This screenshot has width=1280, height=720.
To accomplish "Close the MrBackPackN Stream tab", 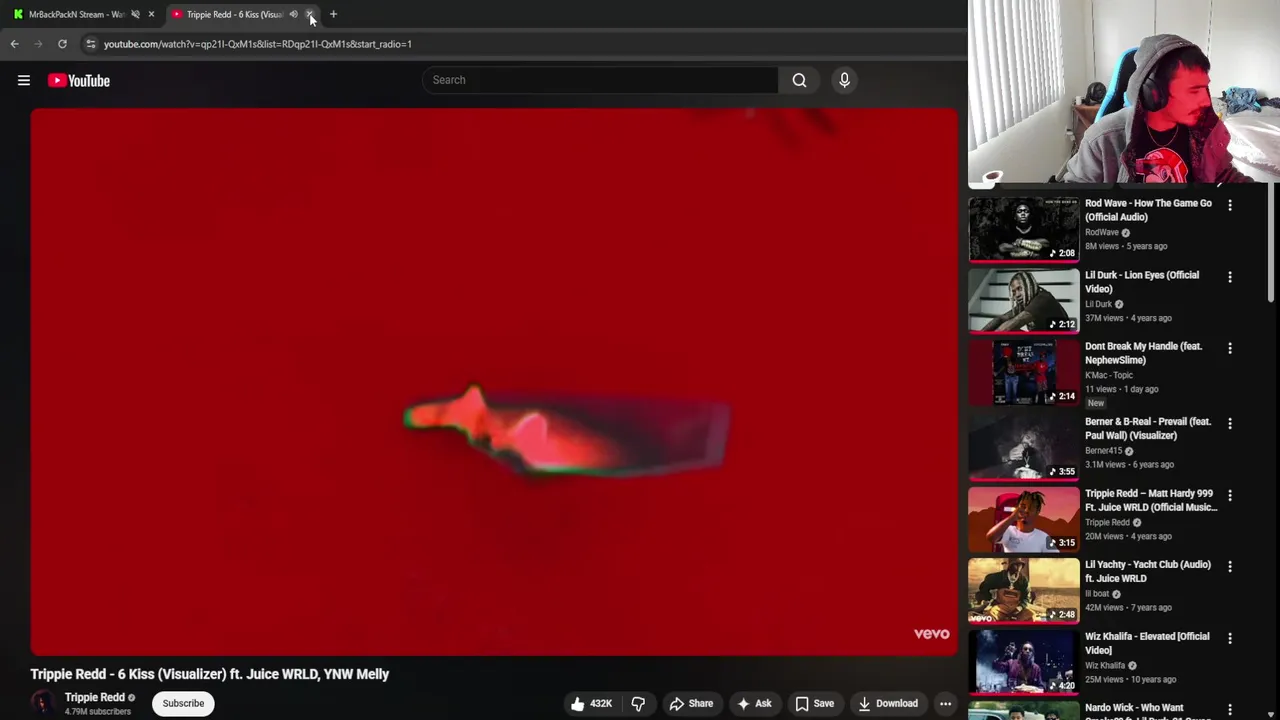I will pos(152,14).
